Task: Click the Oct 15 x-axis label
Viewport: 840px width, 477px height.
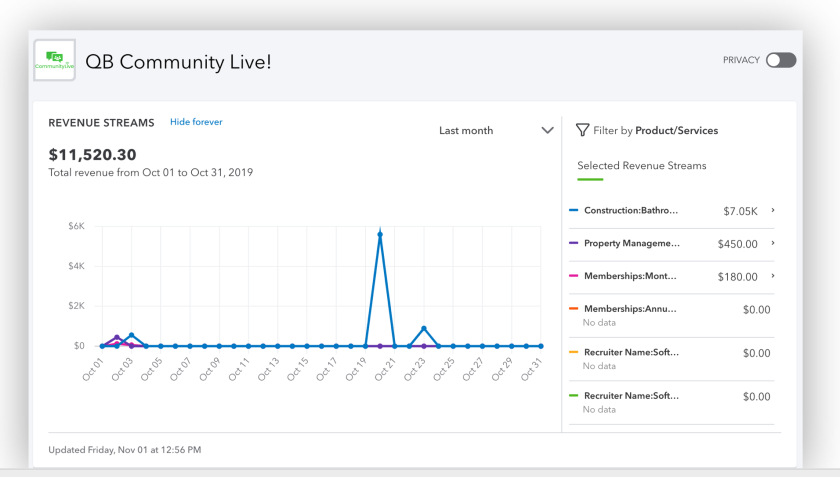Action: click(x=297, y=370)
